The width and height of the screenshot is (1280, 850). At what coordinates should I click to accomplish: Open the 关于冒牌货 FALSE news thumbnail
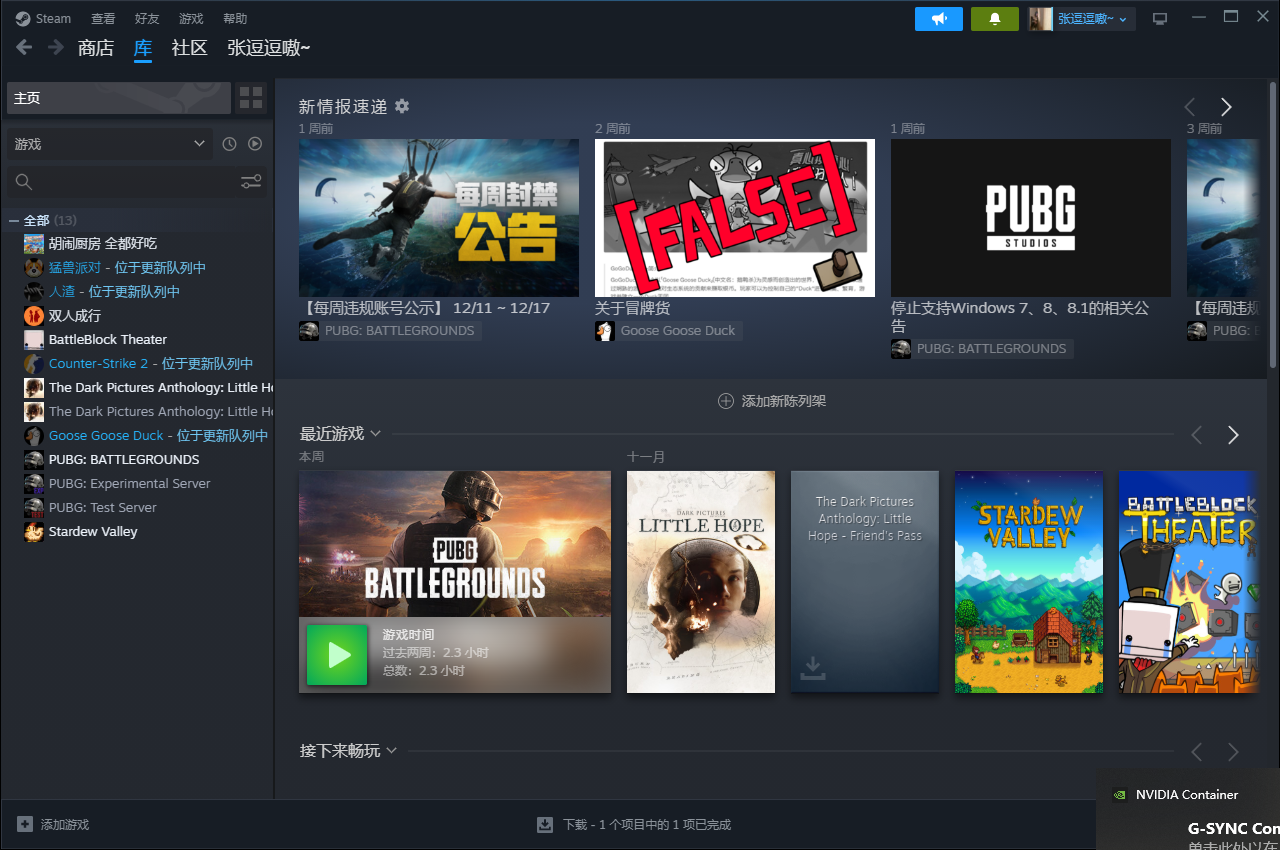[735, 217]
